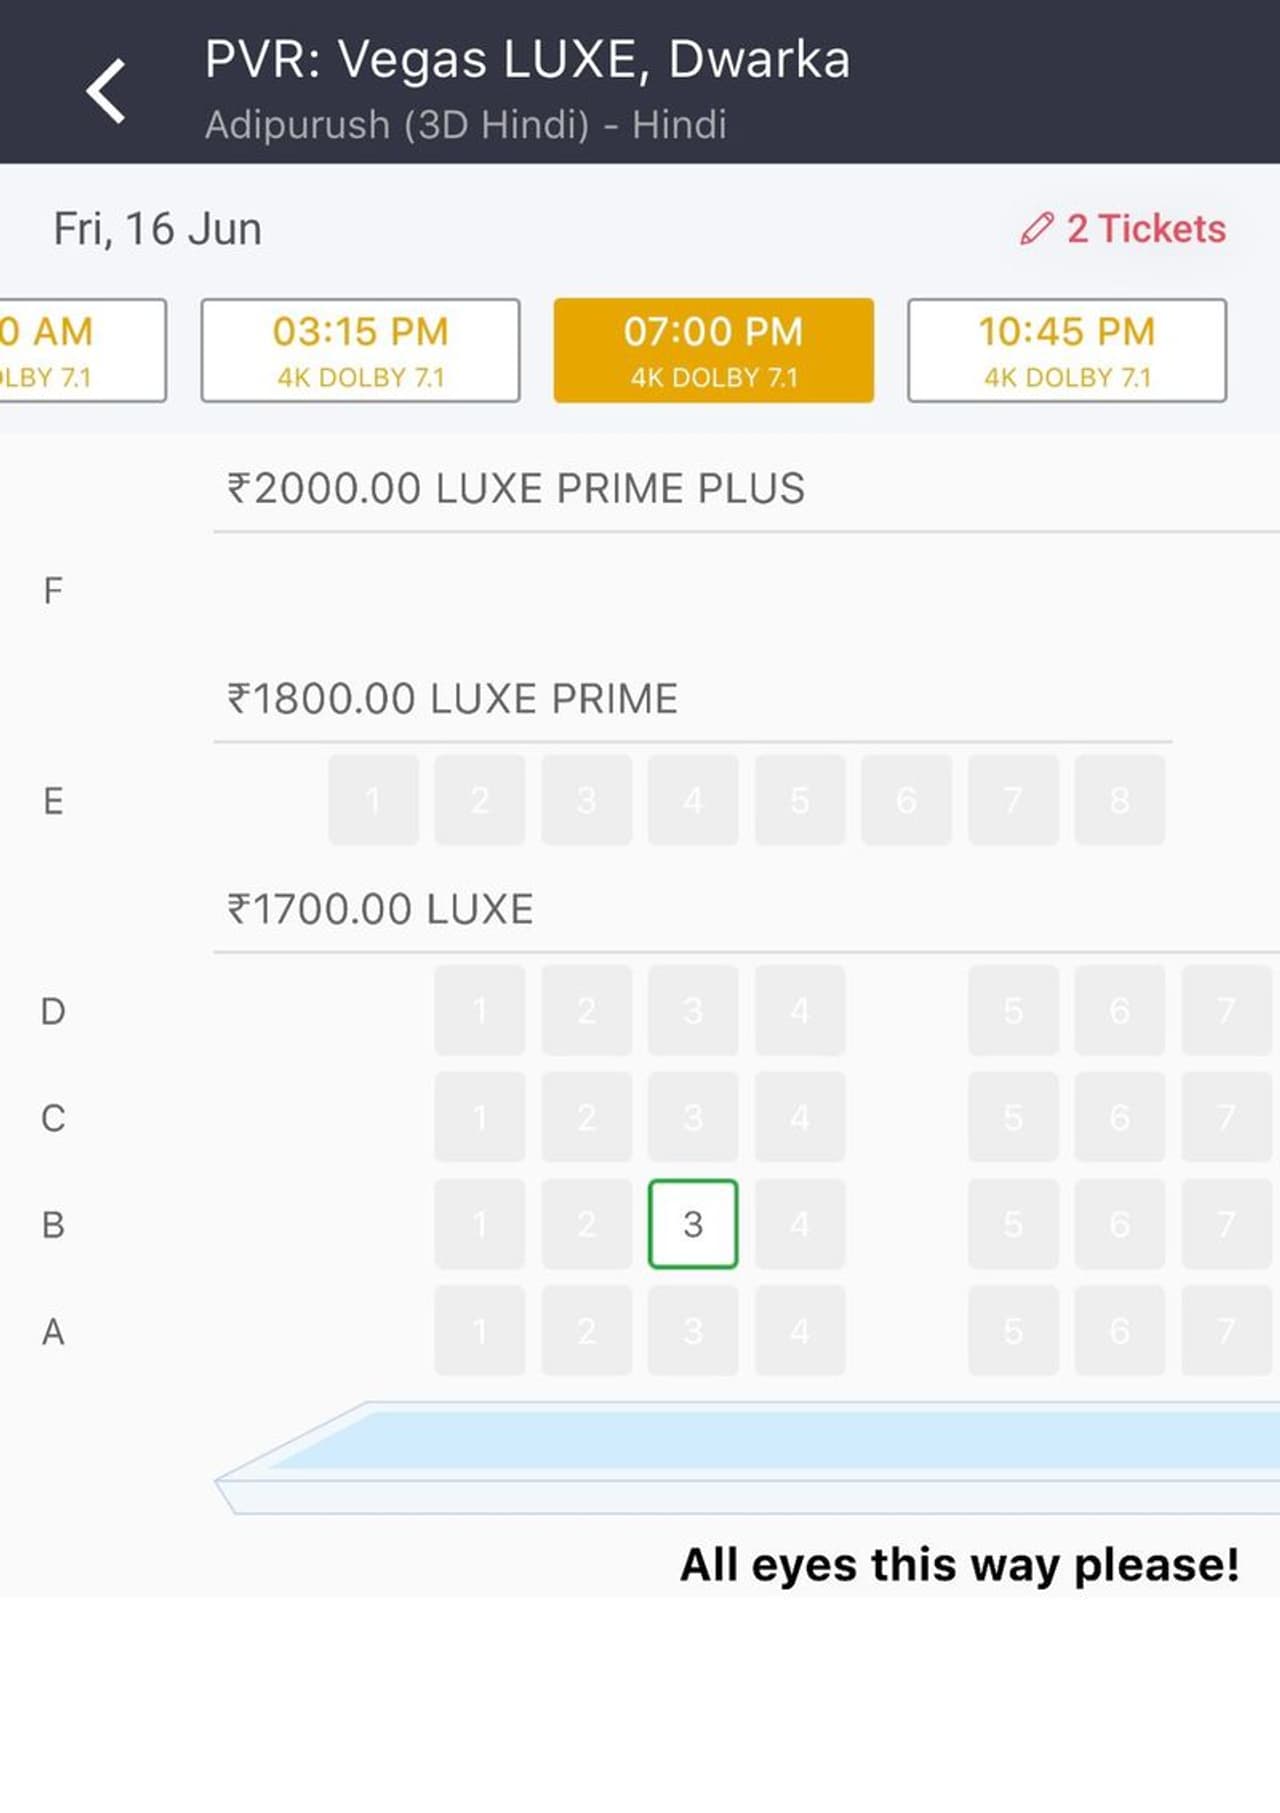
Task: Tap seat D5 in row D
Action: 1013,1010
